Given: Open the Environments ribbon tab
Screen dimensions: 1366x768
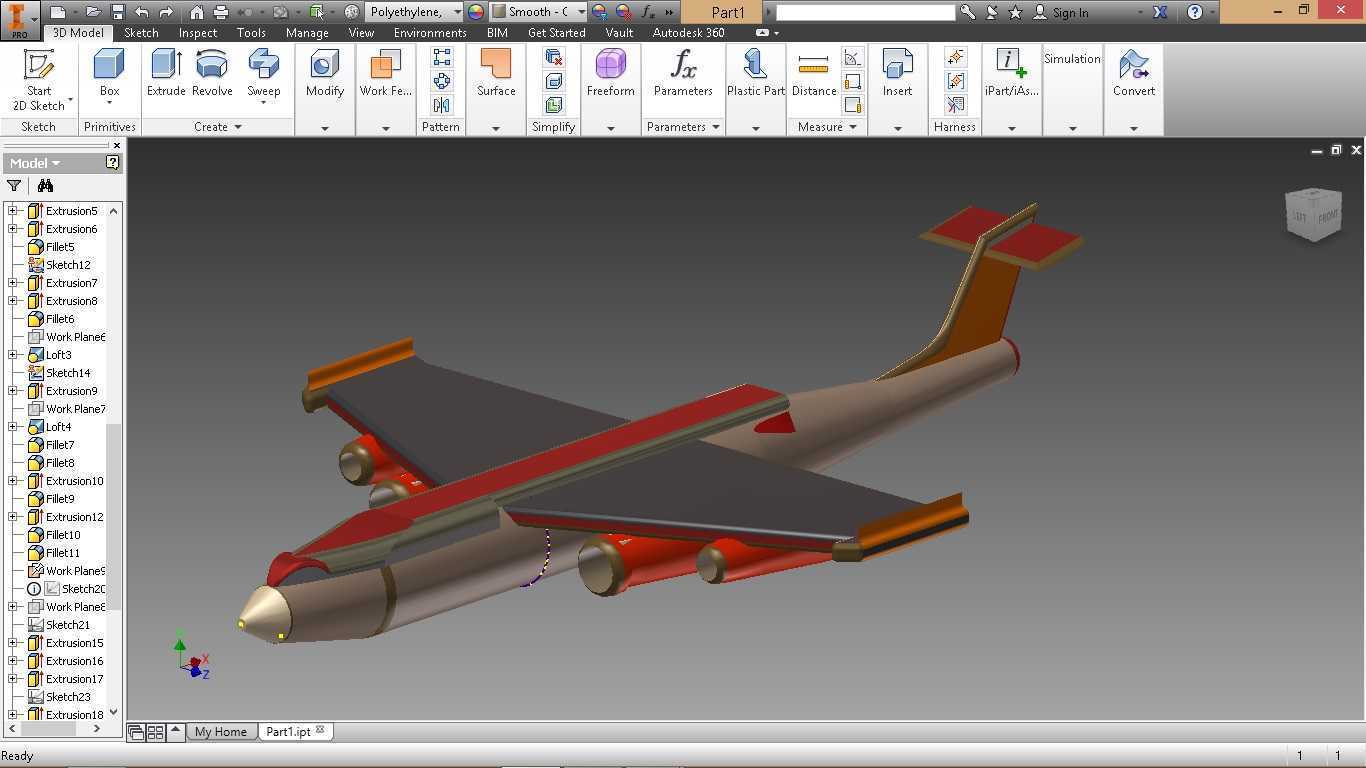Looking at the screenshot, I should pos(430,32).
